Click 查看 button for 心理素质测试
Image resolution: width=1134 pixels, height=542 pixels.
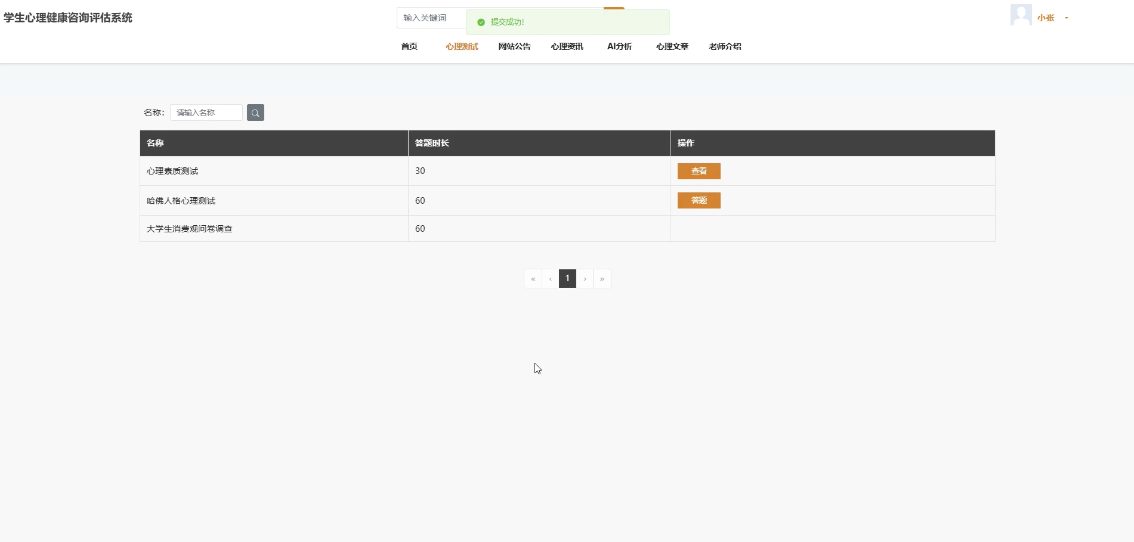tap(699, 171)
